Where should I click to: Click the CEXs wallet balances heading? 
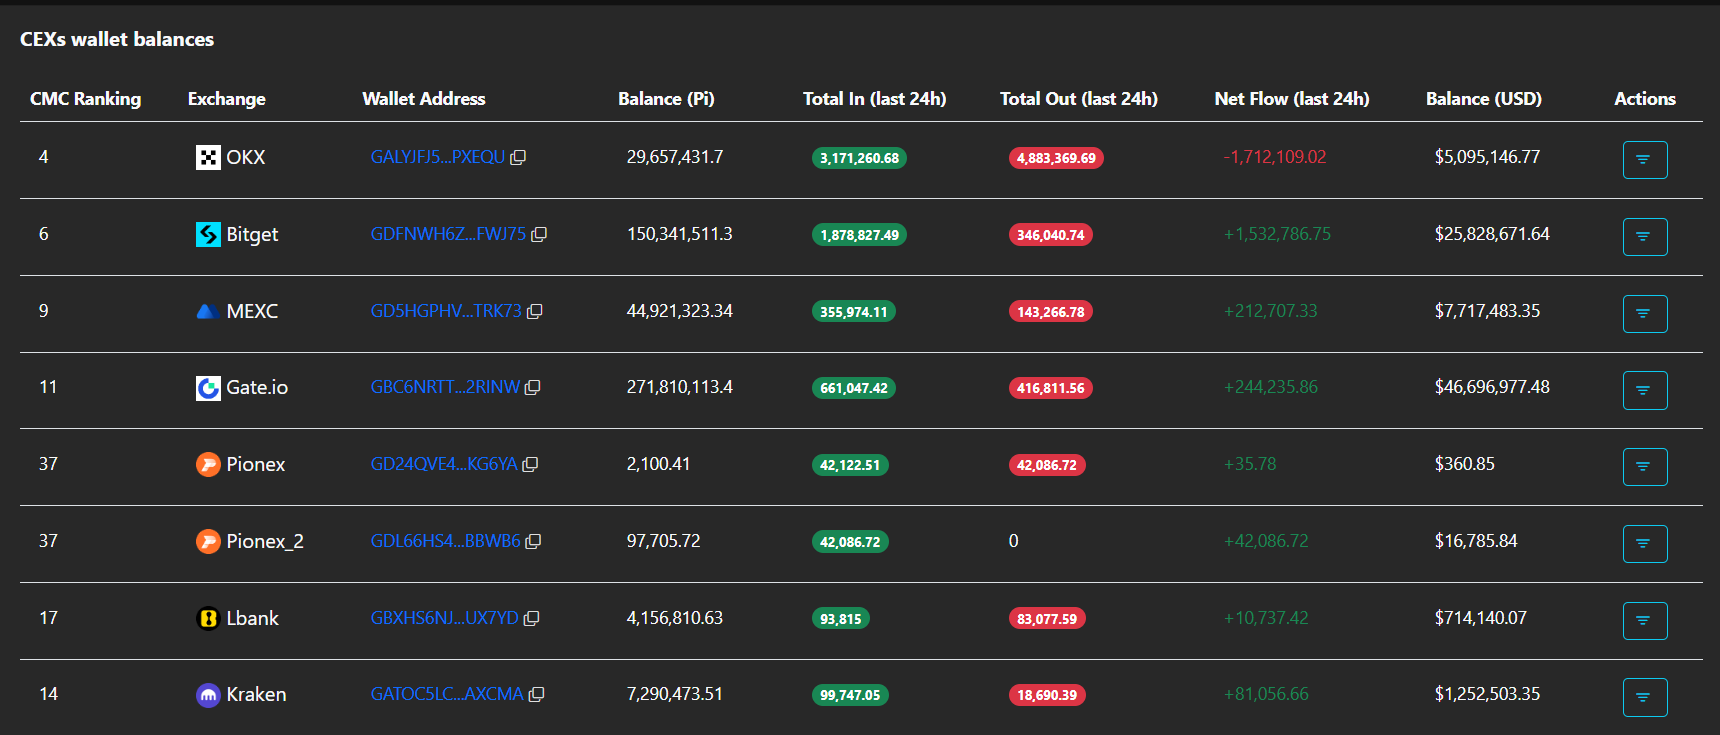pyautogui.click(x=117, y=39)
